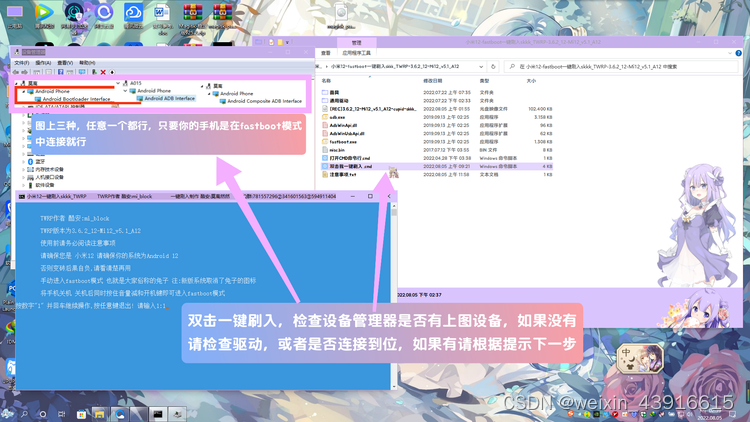The height and width of the screenshot is (422, 750).
Task: Switch to the 管理 ribbon tab in Explorer
Action: coord(356,43)
